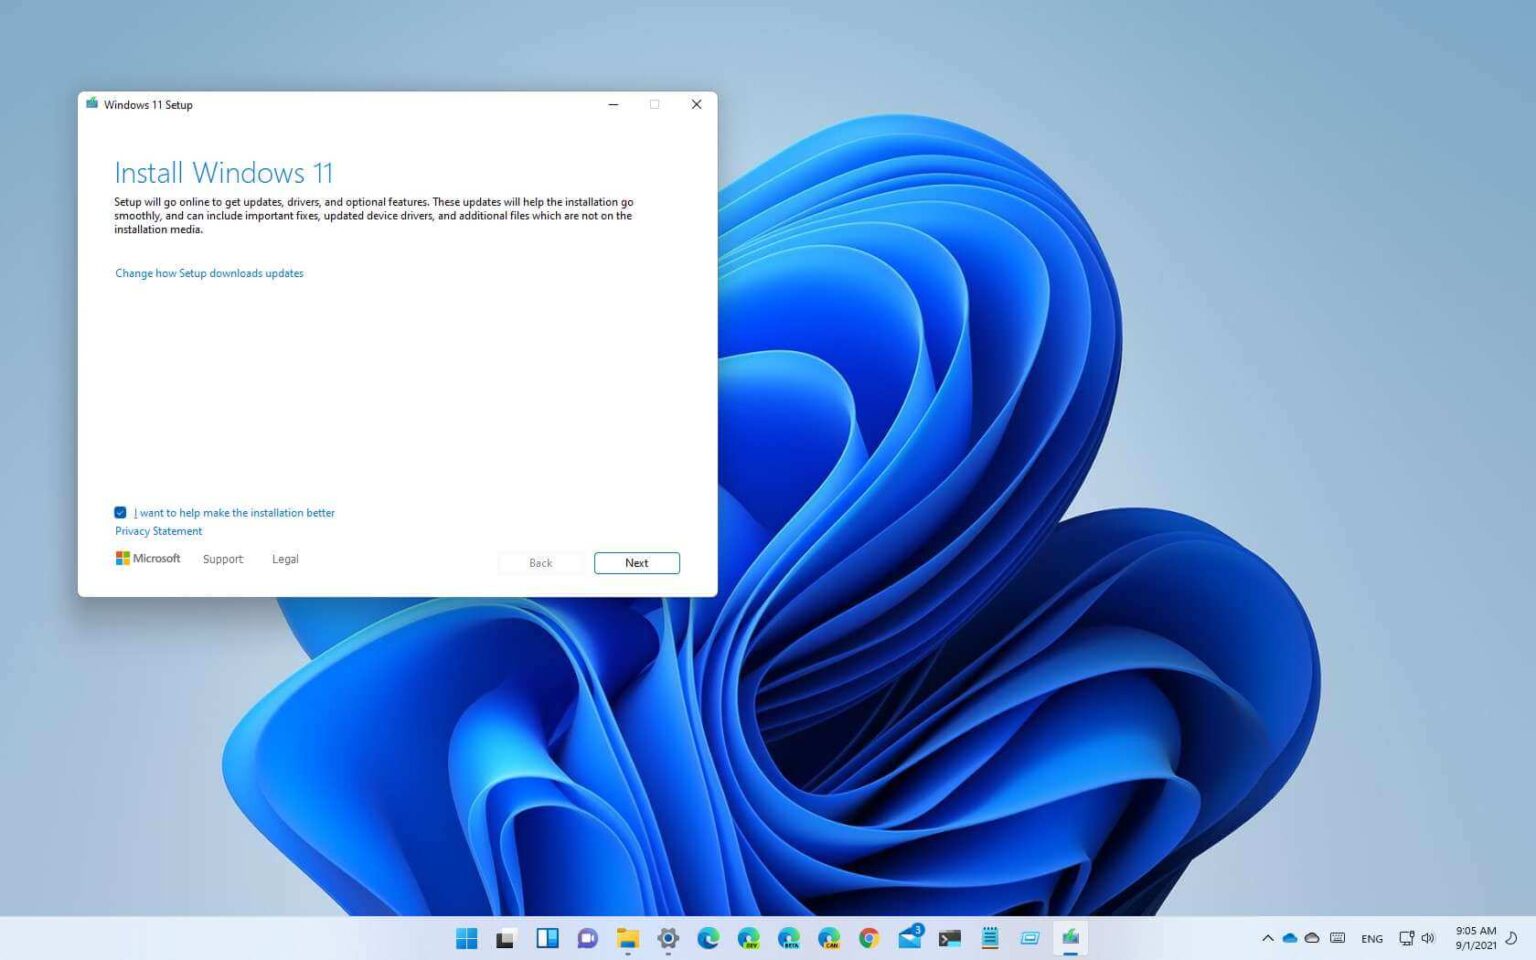This screenshot has width=1536, height=960.
Task: Expand hidden system tray icons
Action: (x=1268, y=938)
